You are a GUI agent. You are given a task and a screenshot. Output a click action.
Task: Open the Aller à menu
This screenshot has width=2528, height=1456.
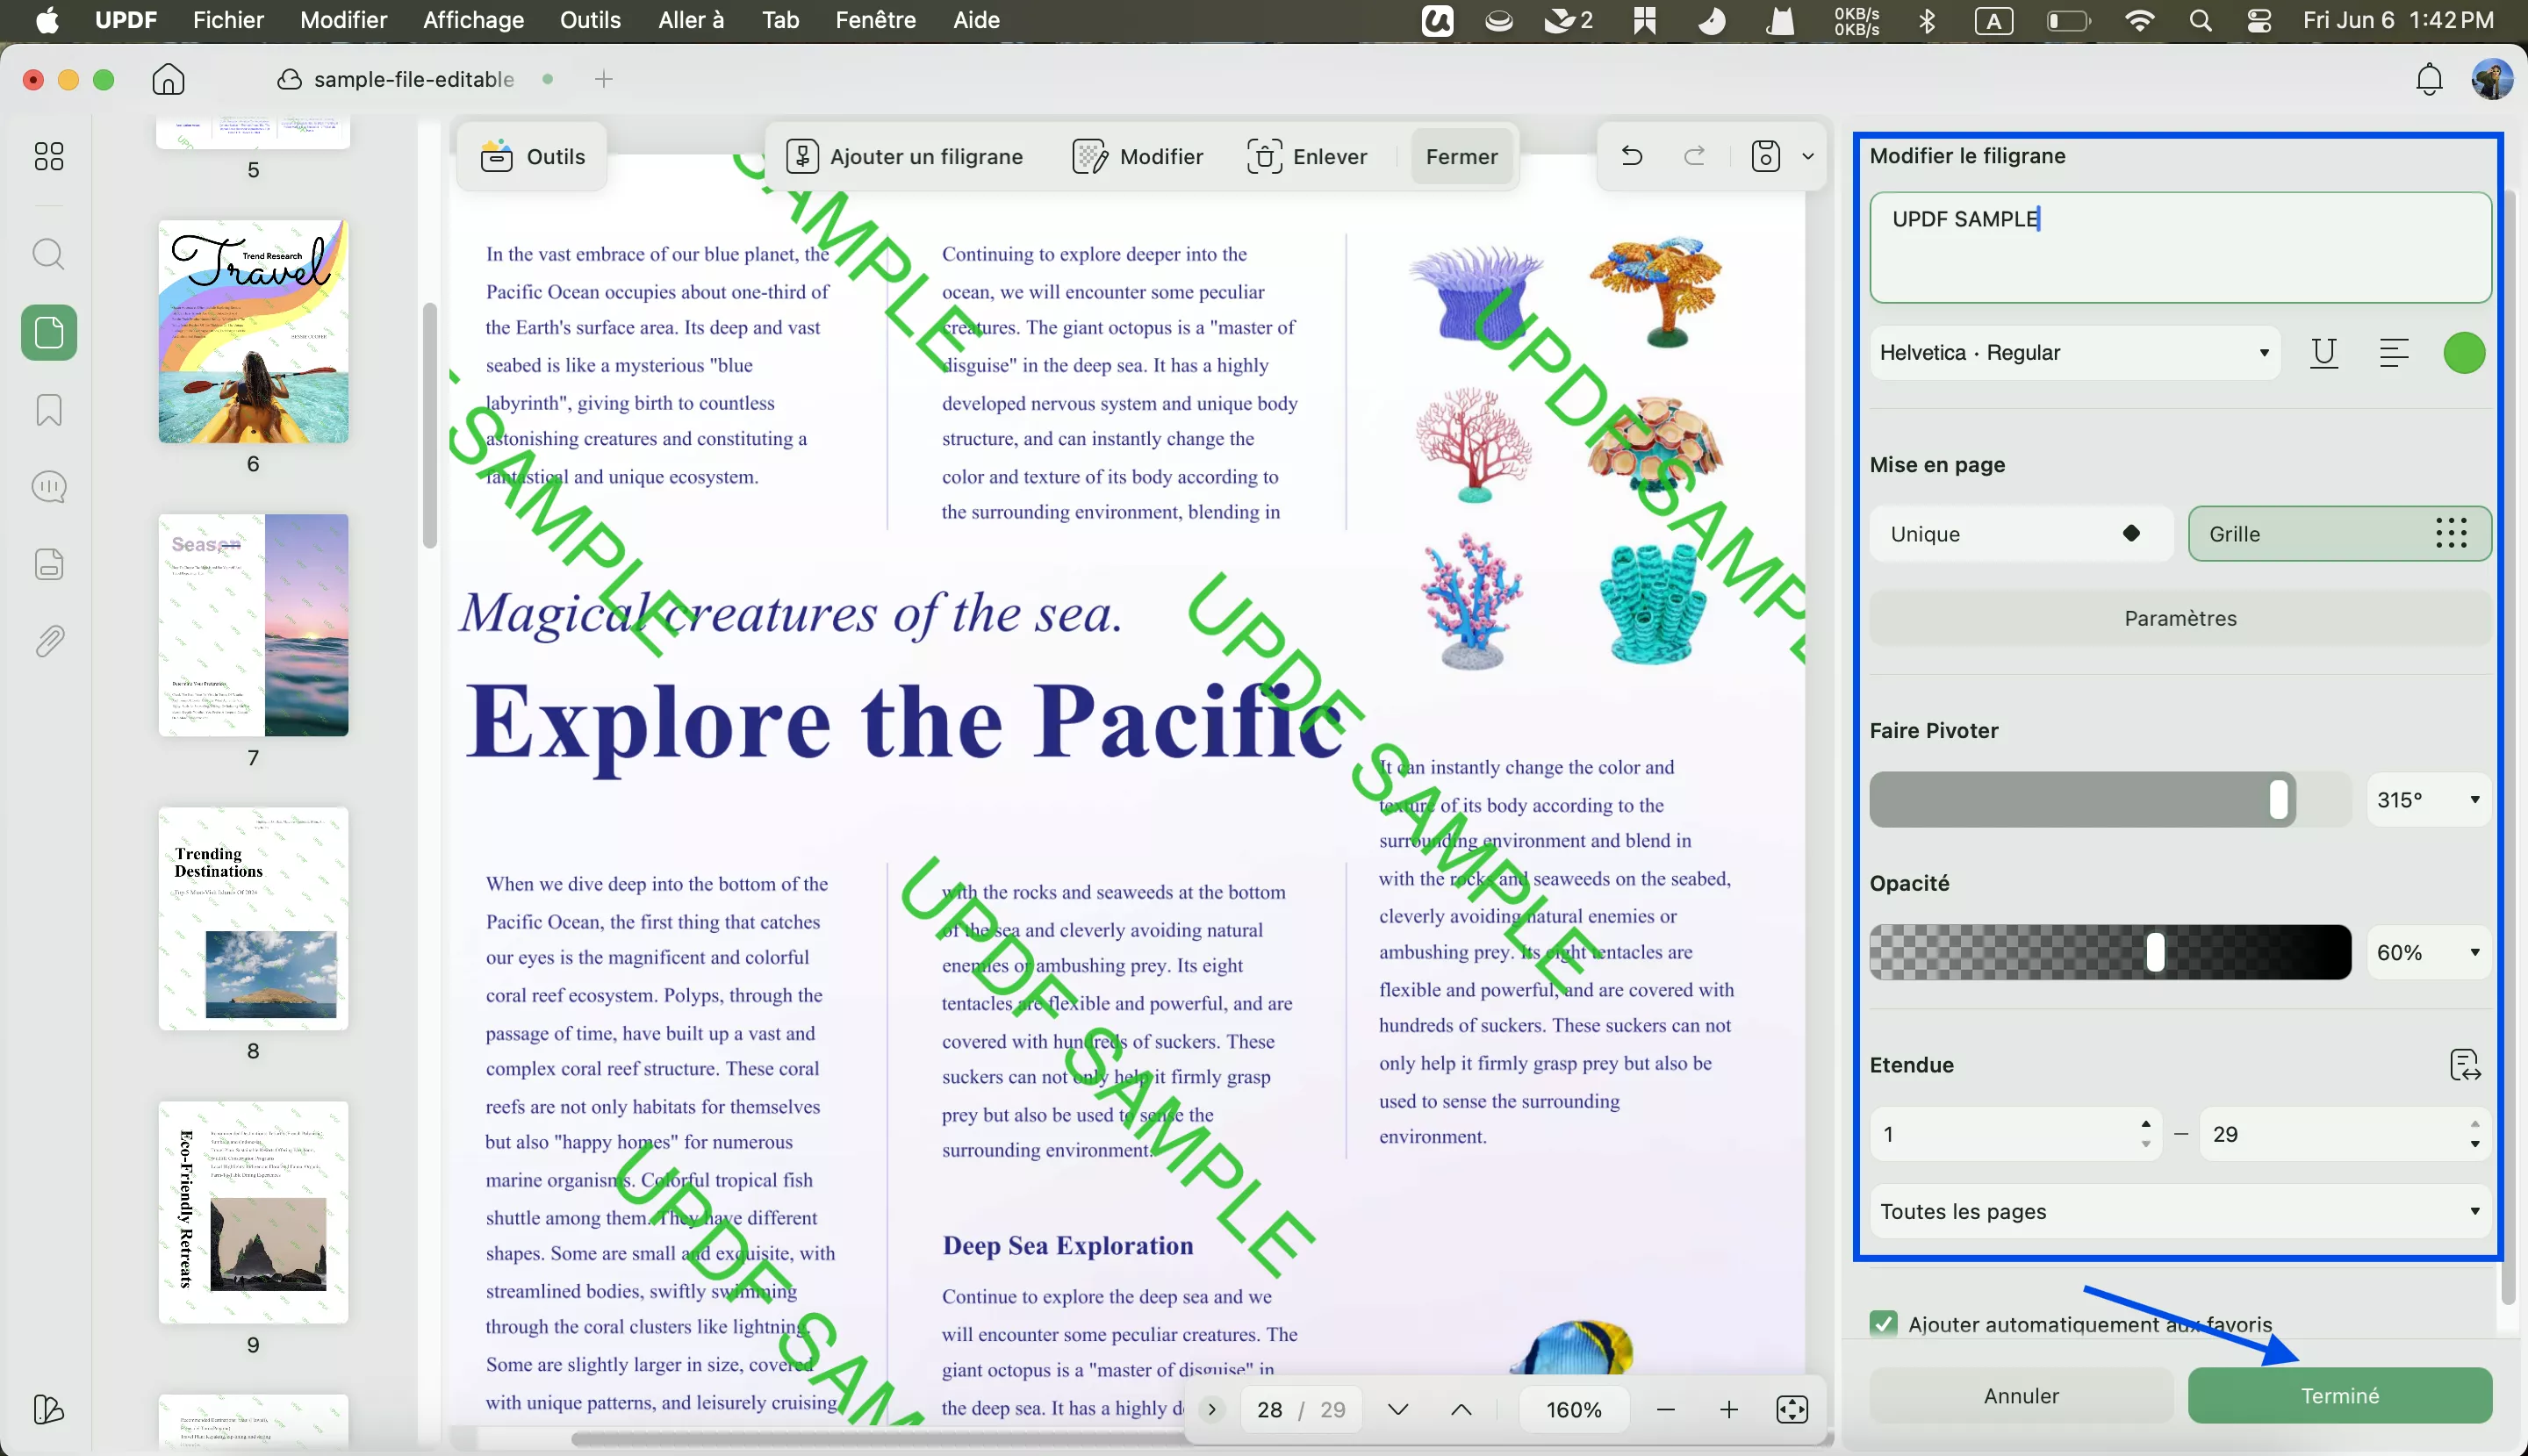tap(691, 20)
